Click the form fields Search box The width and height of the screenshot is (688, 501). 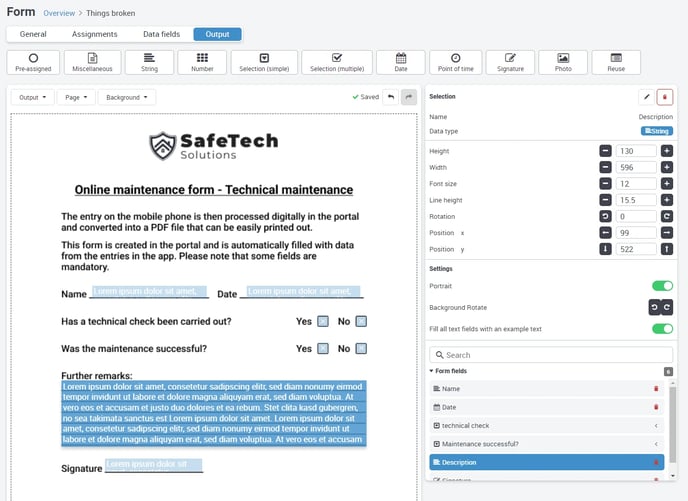click(x=551, y=355)
